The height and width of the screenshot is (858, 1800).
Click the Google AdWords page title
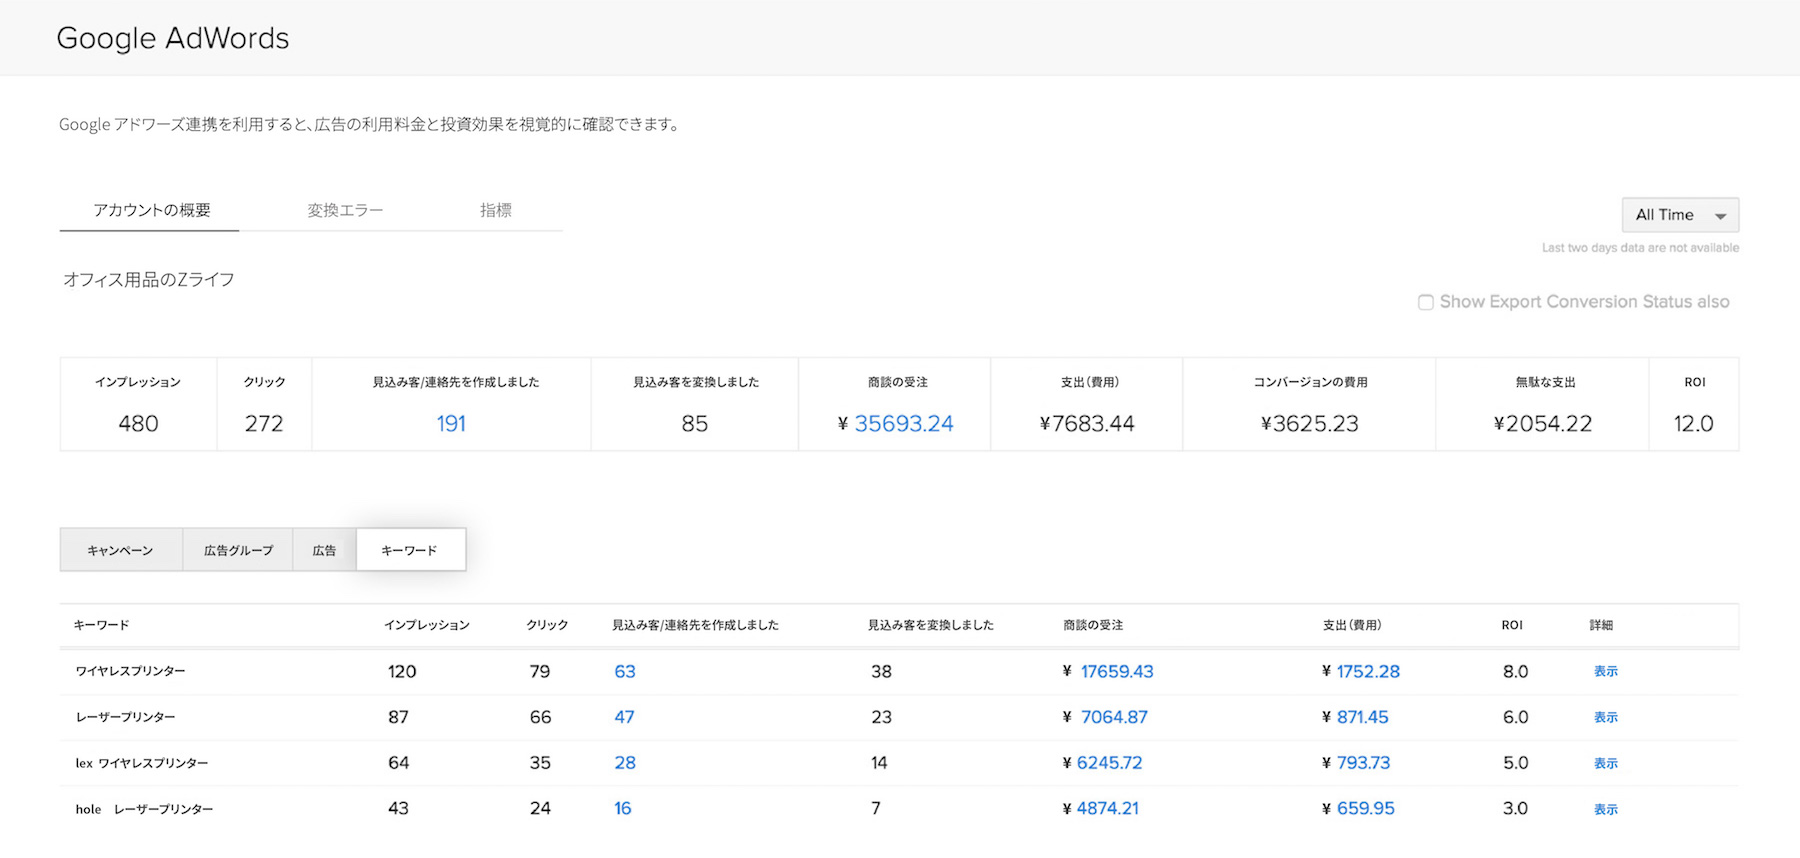pyautogui.click(x=173, y=38)
